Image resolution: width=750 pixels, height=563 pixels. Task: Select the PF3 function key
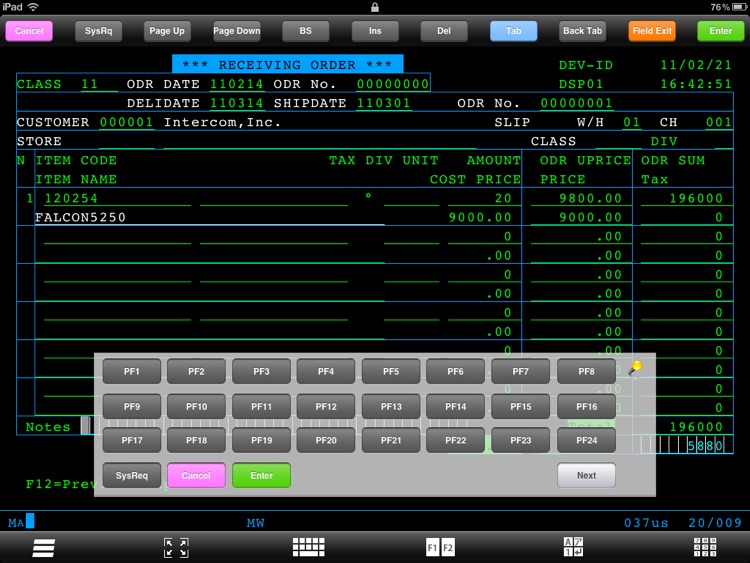point(261,371)
